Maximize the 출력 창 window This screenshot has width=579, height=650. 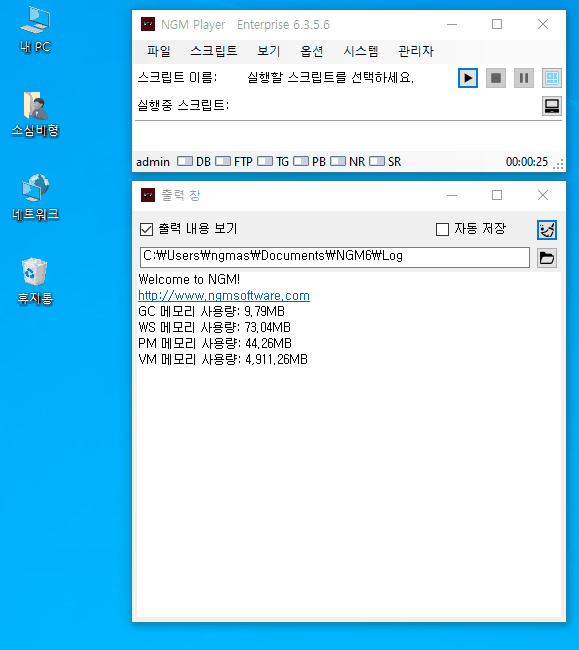[497, 195]
